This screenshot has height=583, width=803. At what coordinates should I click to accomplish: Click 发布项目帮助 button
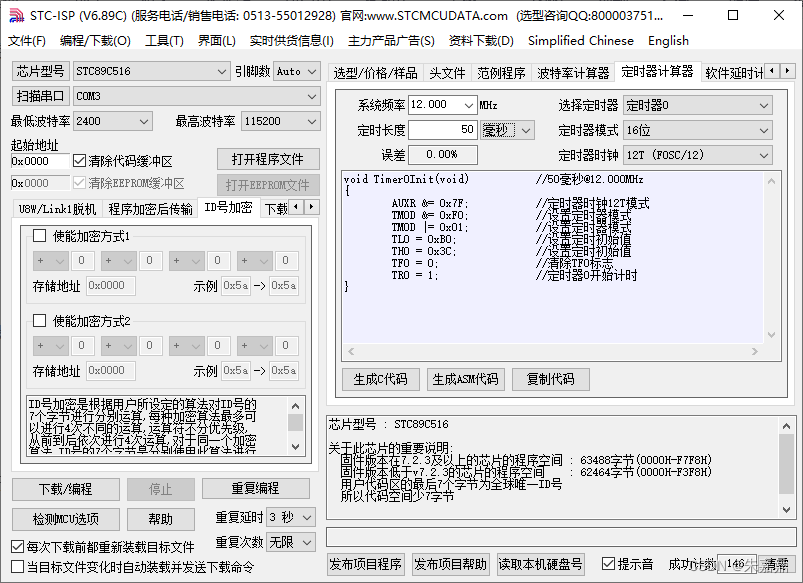(x=450, y=564)
